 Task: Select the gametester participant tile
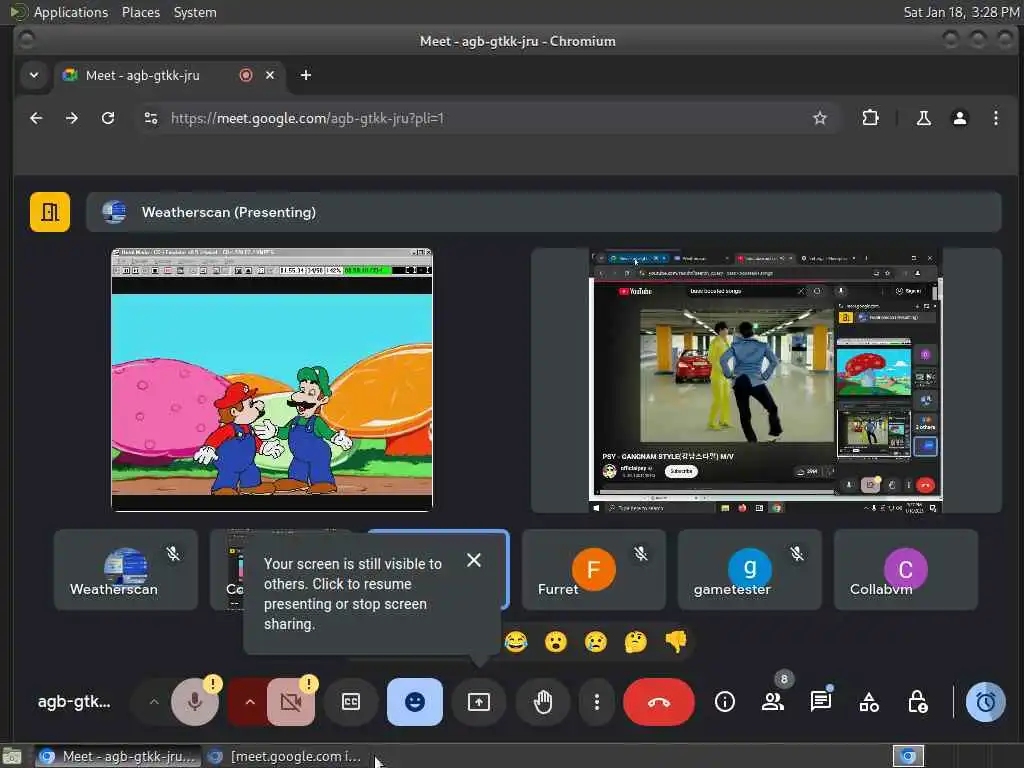pos(750,570)
